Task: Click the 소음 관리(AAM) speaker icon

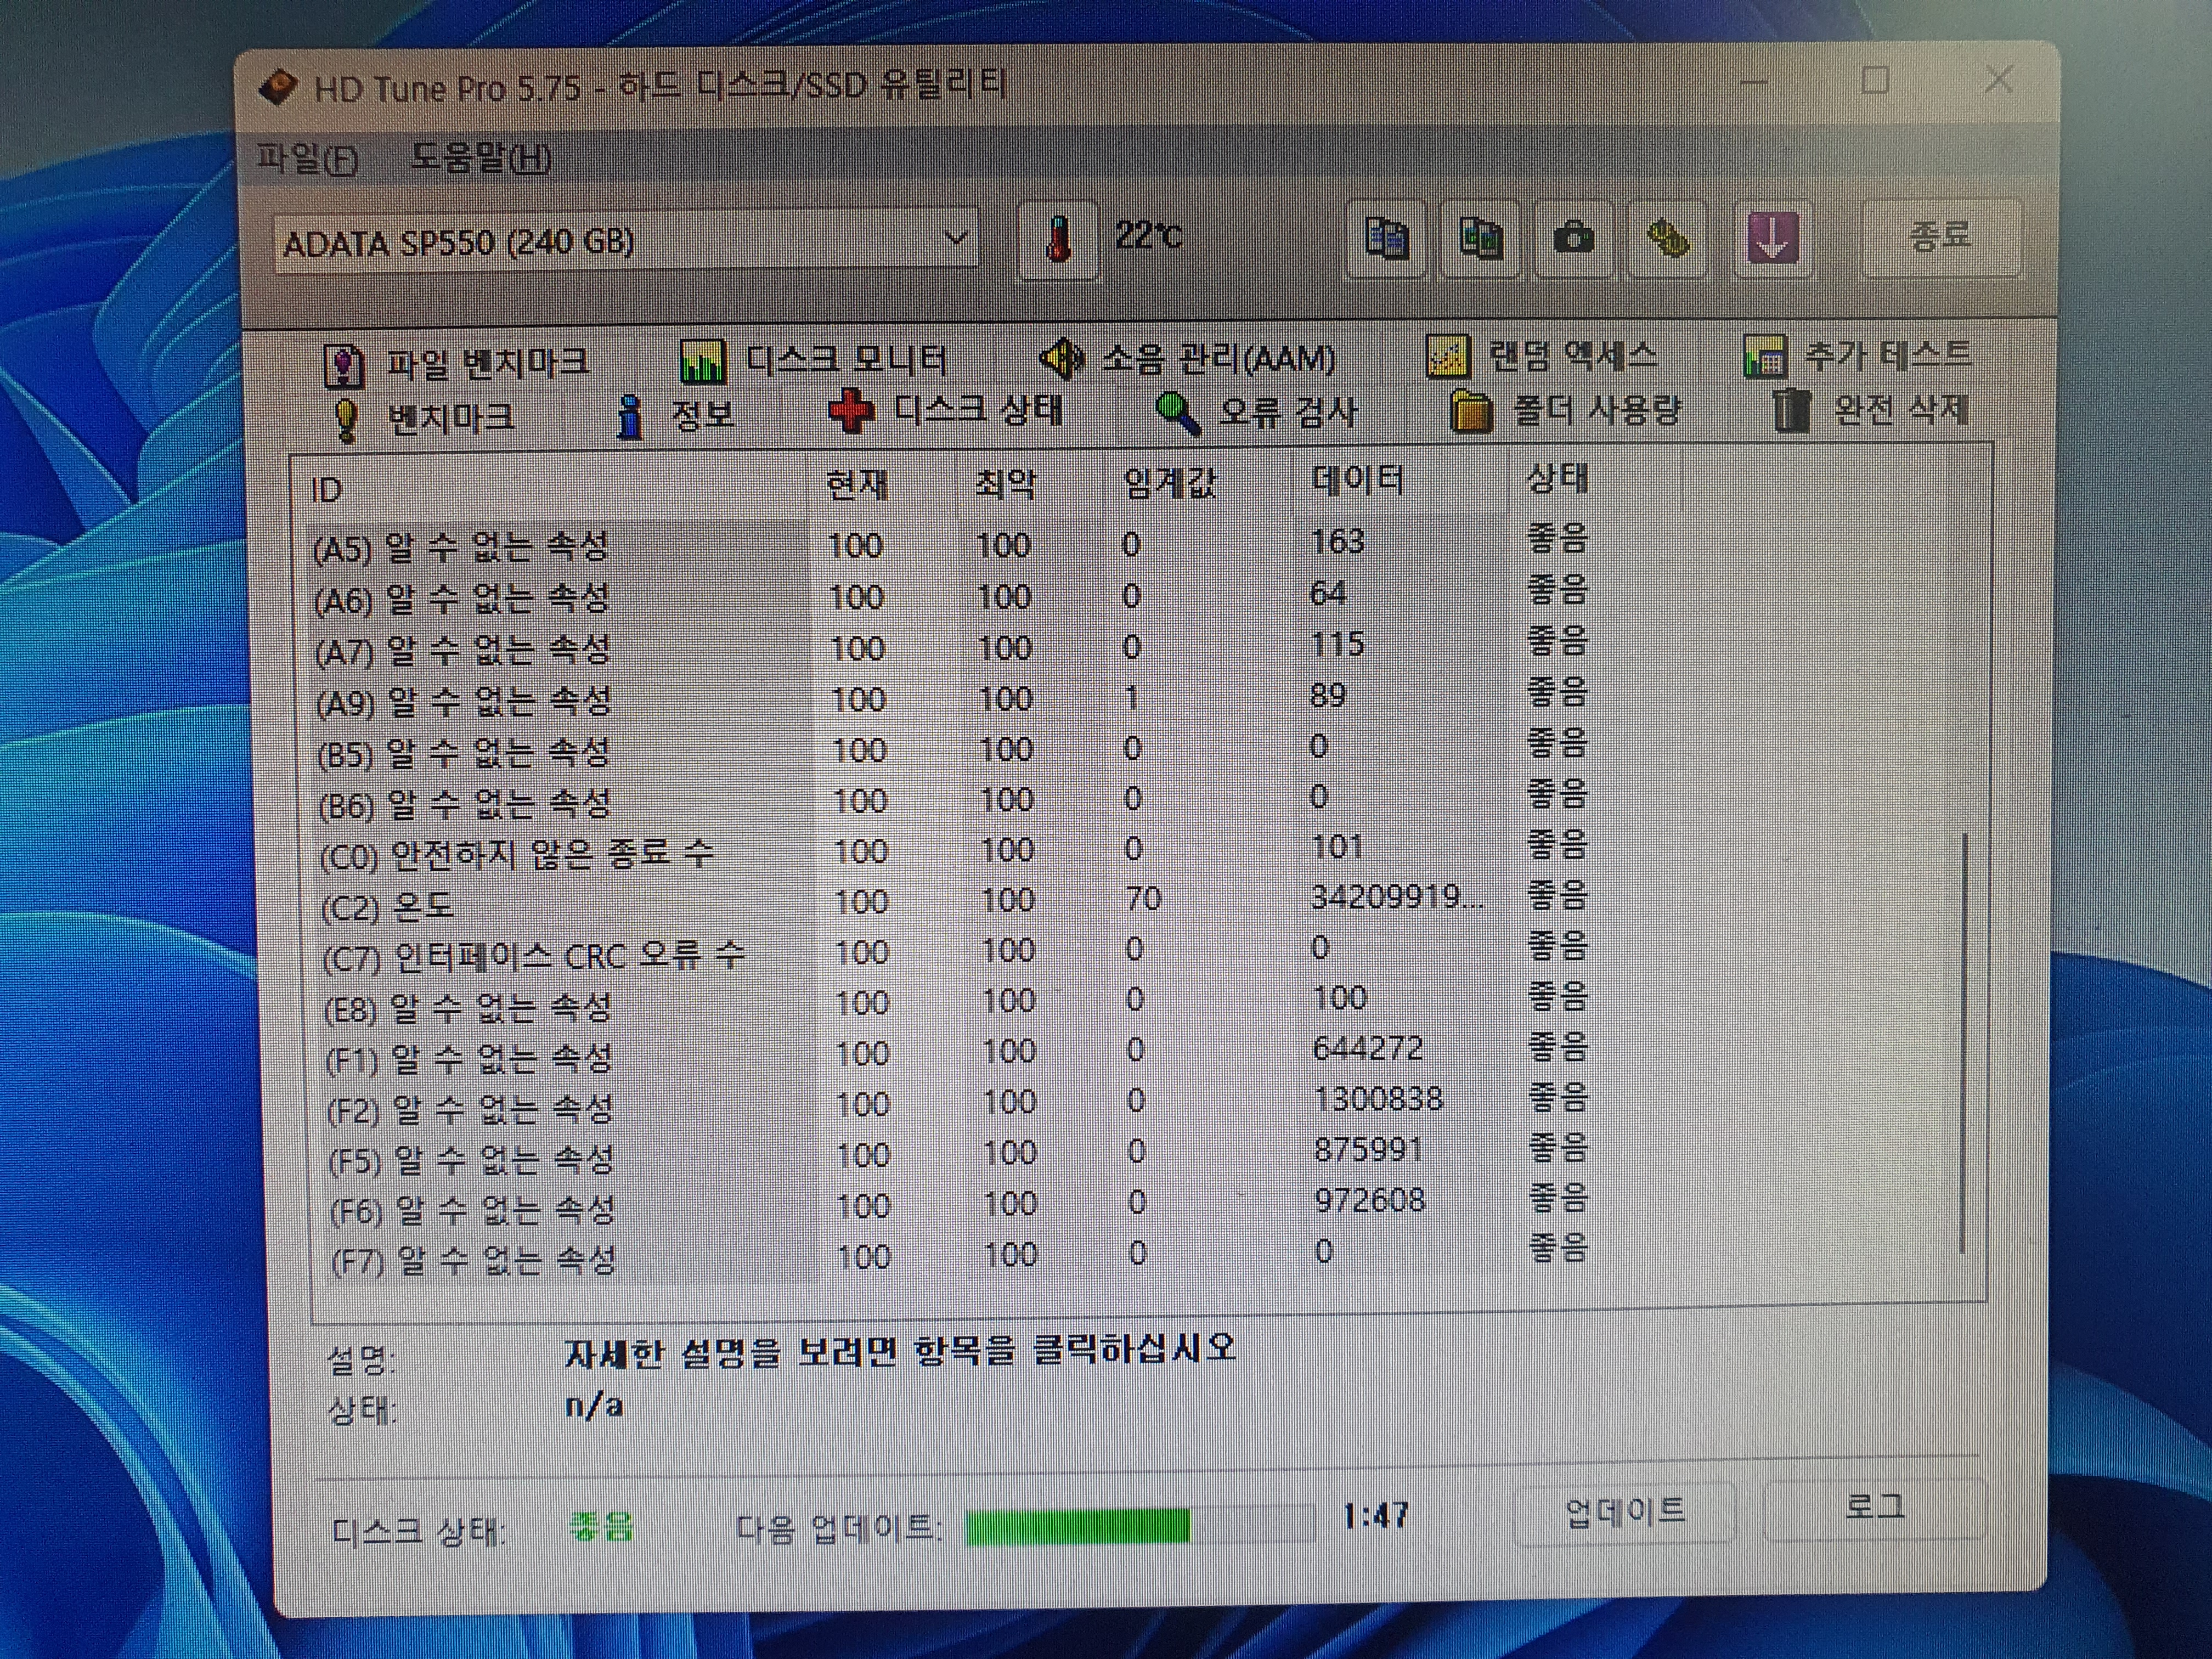Action: click(x=1061, y=358)
